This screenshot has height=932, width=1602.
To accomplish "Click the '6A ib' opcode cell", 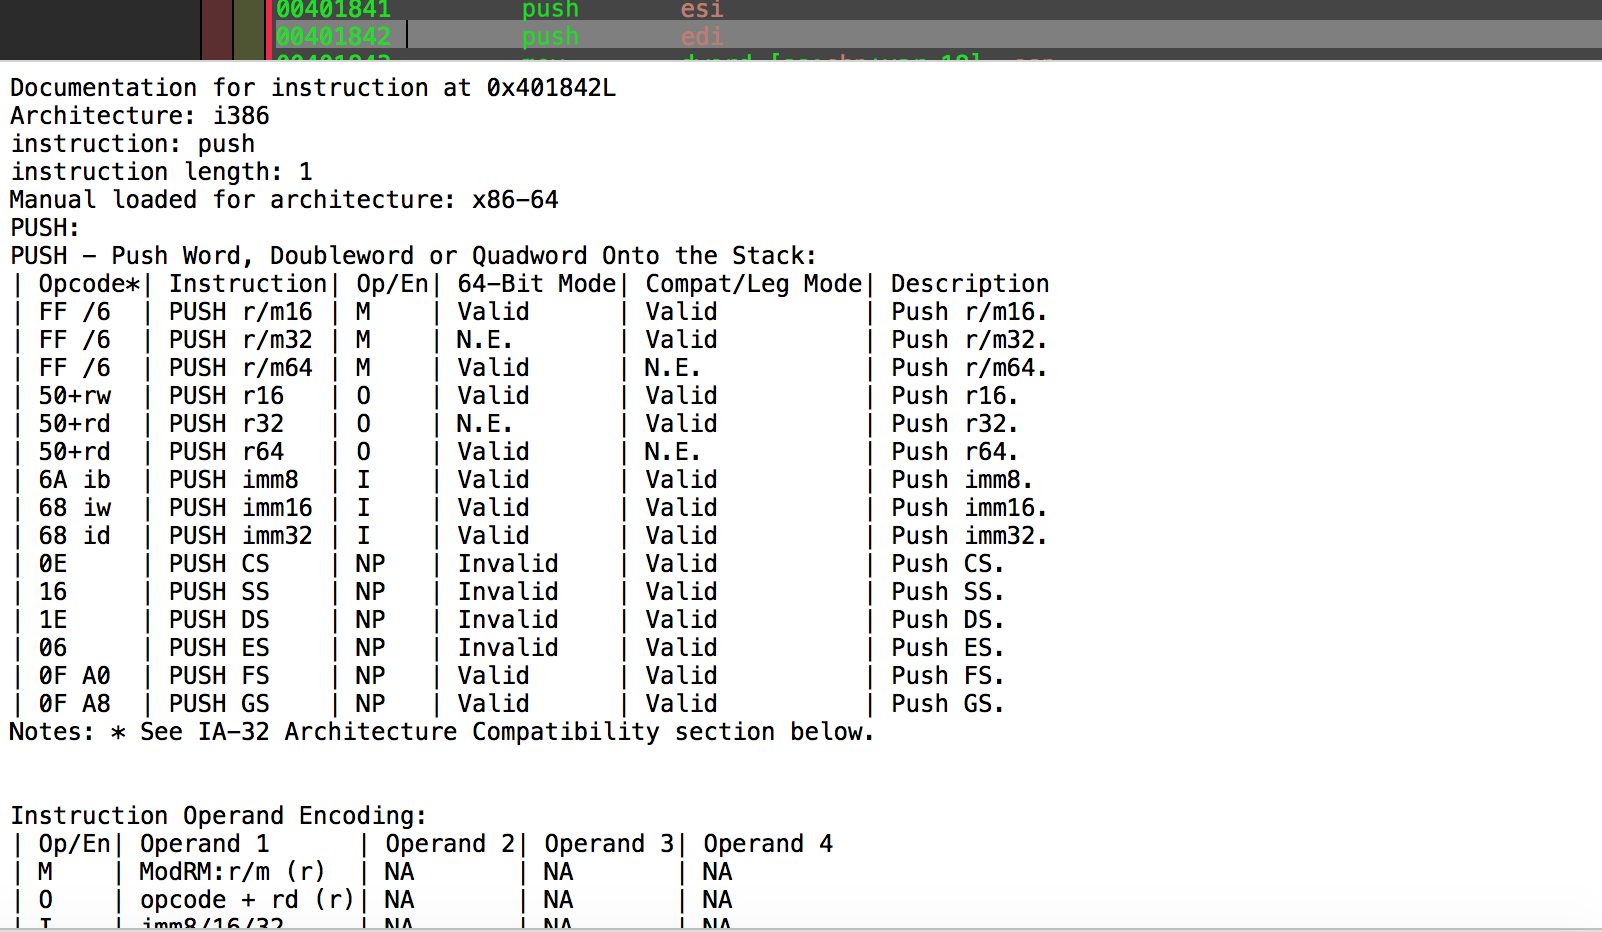I will (x=75, y=480).
